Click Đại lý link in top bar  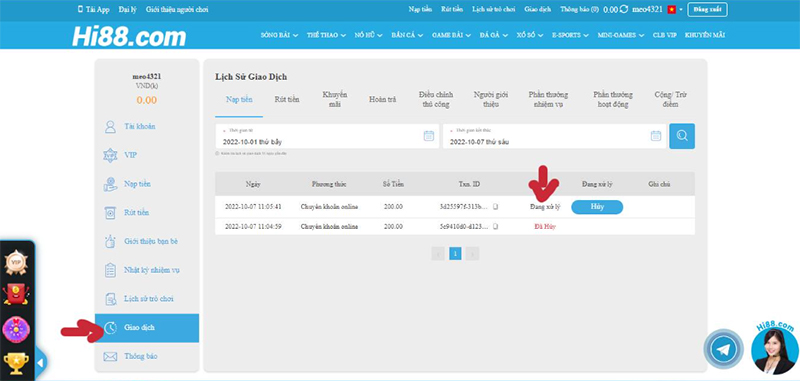click(x=127, y=9)
